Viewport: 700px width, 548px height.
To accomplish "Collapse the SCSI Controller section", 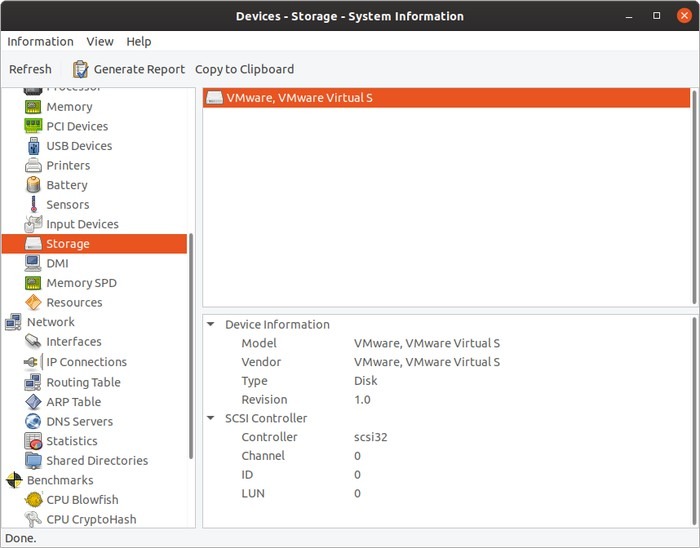I will (x=211, y=418).
